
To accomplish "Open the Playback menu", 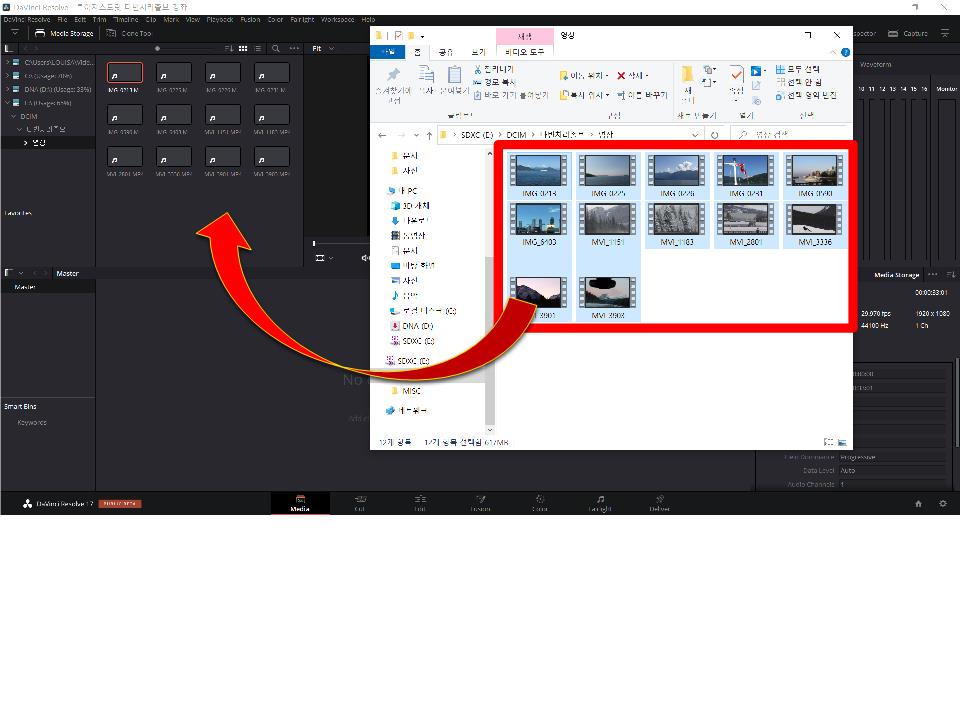I will [220, 20].
